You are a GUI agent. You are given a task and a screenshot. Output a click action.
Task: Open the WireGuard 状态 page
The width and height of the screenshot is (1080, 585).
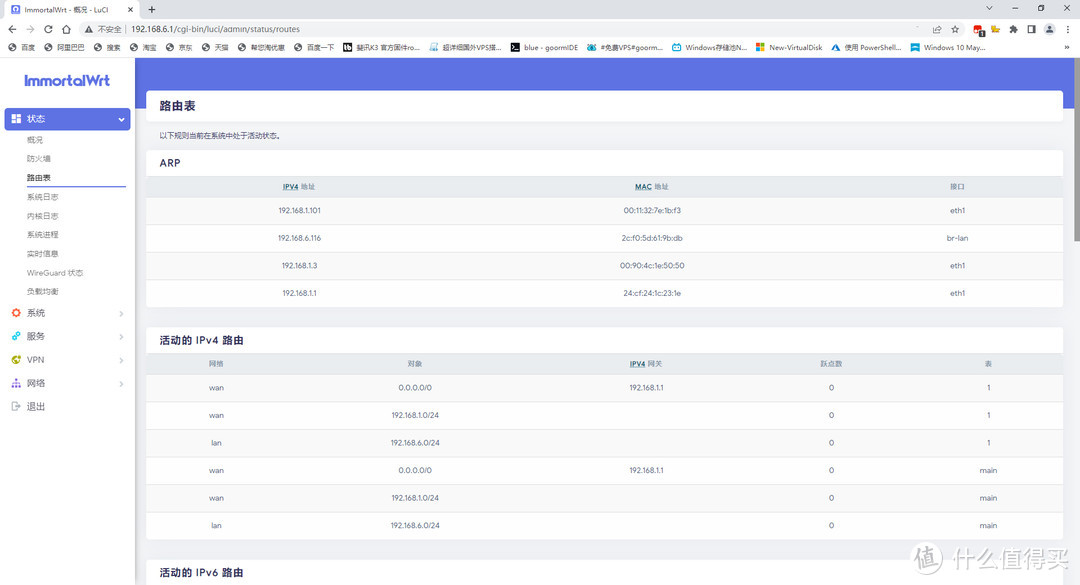[55, 273]
